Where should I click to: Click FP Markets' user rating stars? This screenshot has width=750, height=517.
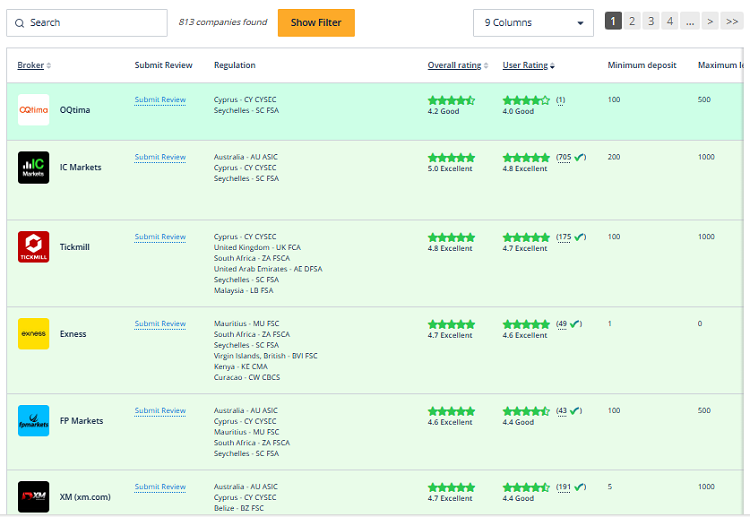click(526, 411)
